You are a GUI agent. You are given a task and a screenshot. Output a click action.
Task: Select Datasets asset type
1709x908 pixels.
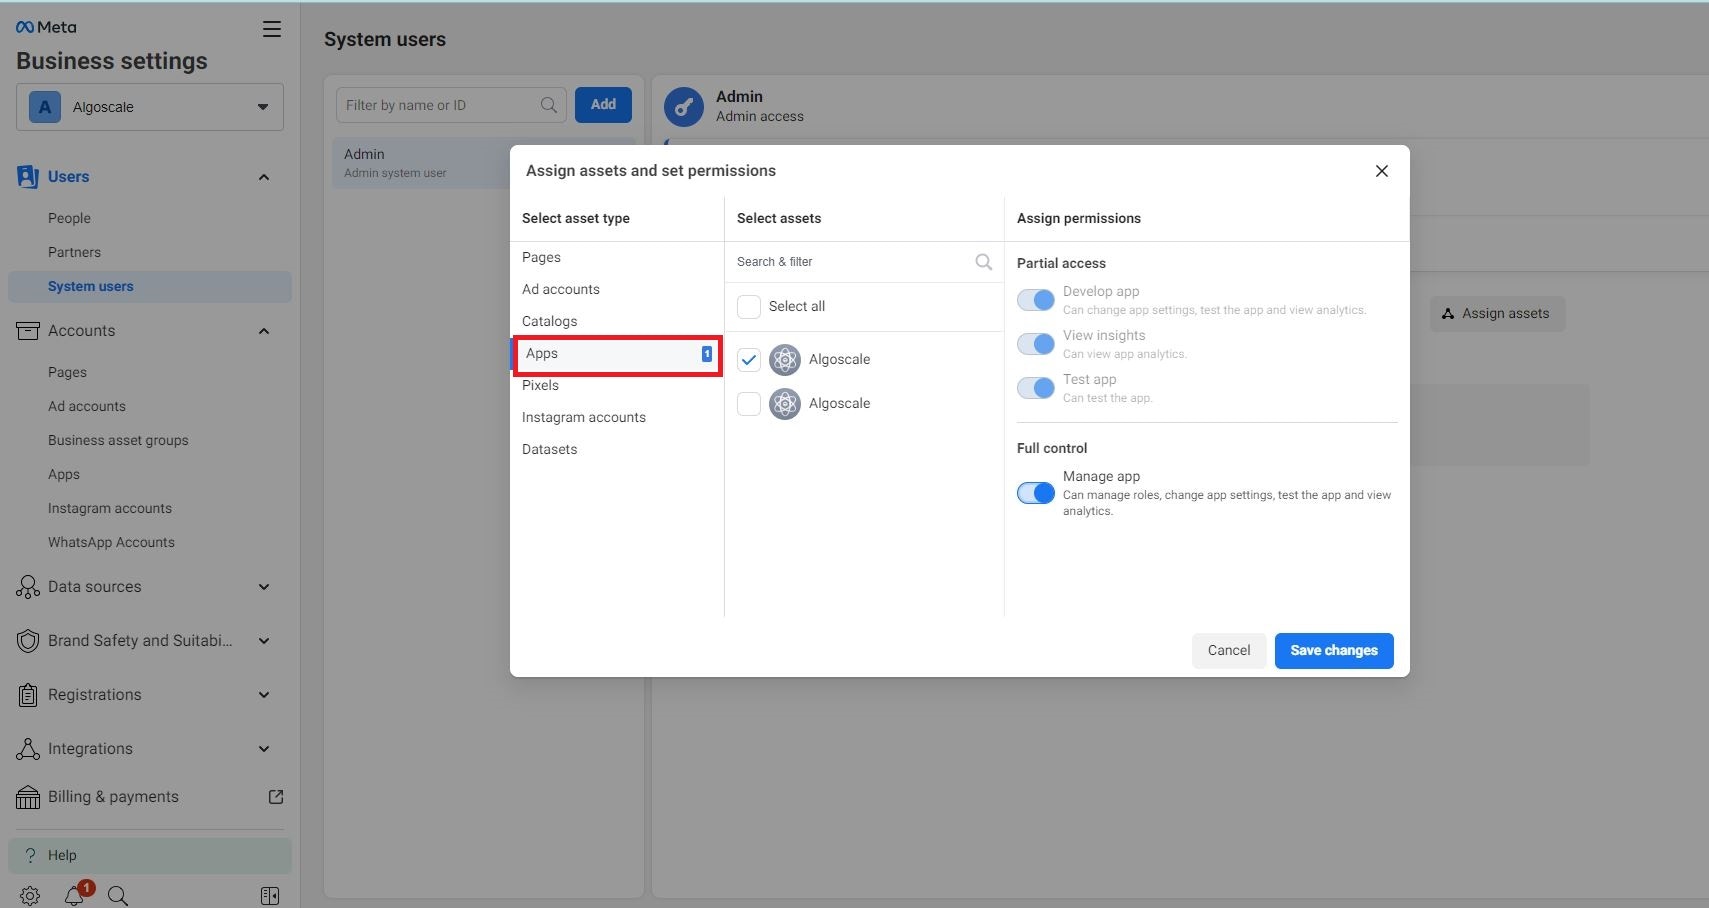tap(617, 449)
